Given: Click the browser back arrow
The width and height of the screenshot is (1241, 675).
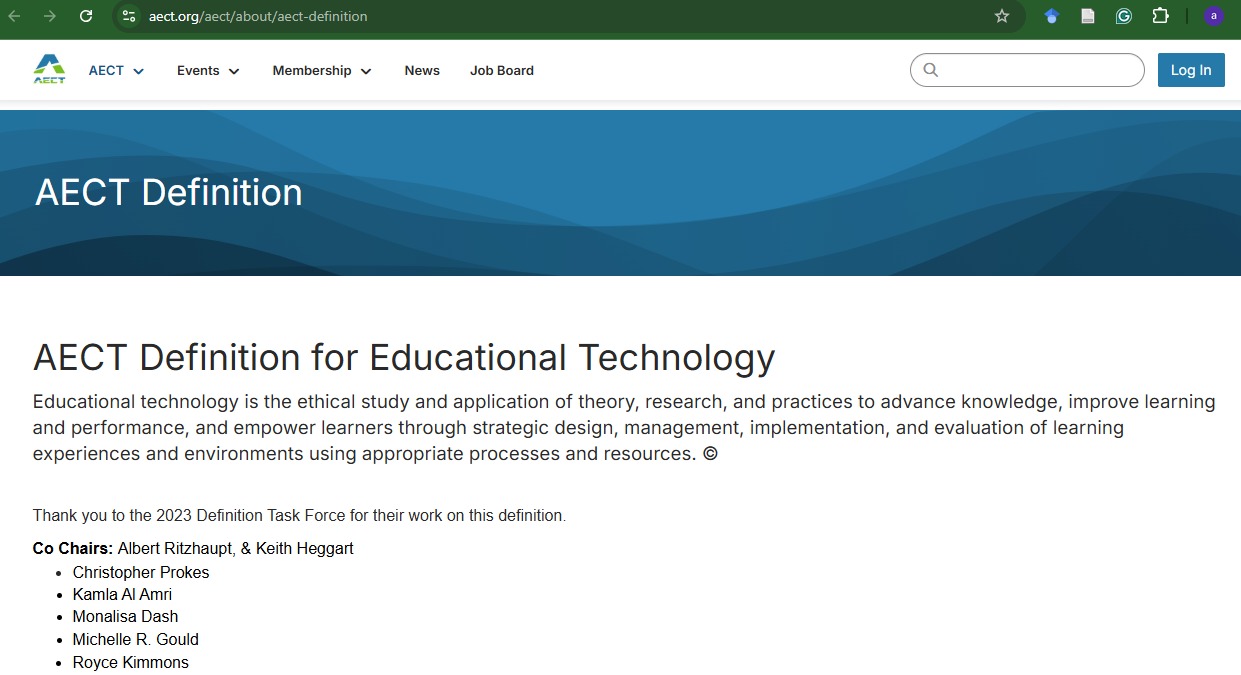Looking at the screenshot, I should [x=15, y=16].
